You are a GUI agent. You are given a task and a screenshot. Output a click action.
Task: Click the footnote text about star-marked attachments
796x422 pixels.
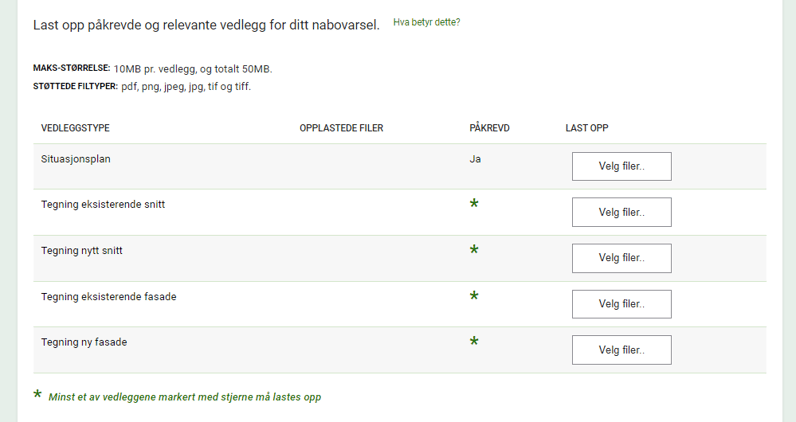pos(185,397)
